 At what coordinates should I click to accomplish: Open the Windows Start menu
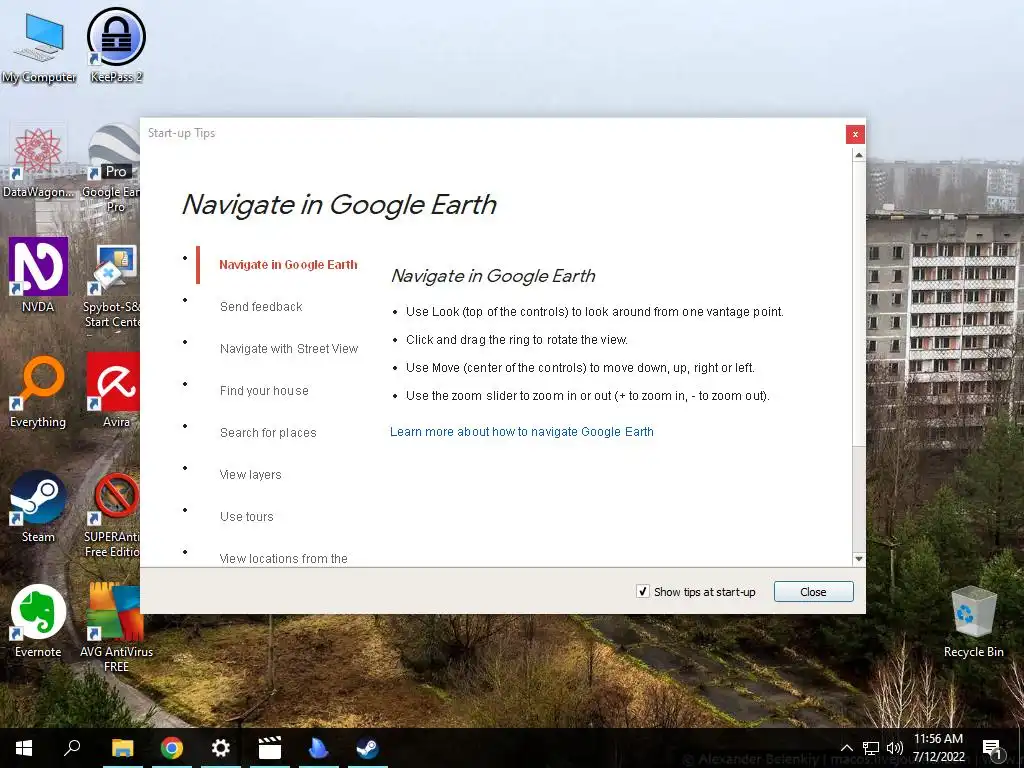[x=24, y=748]
